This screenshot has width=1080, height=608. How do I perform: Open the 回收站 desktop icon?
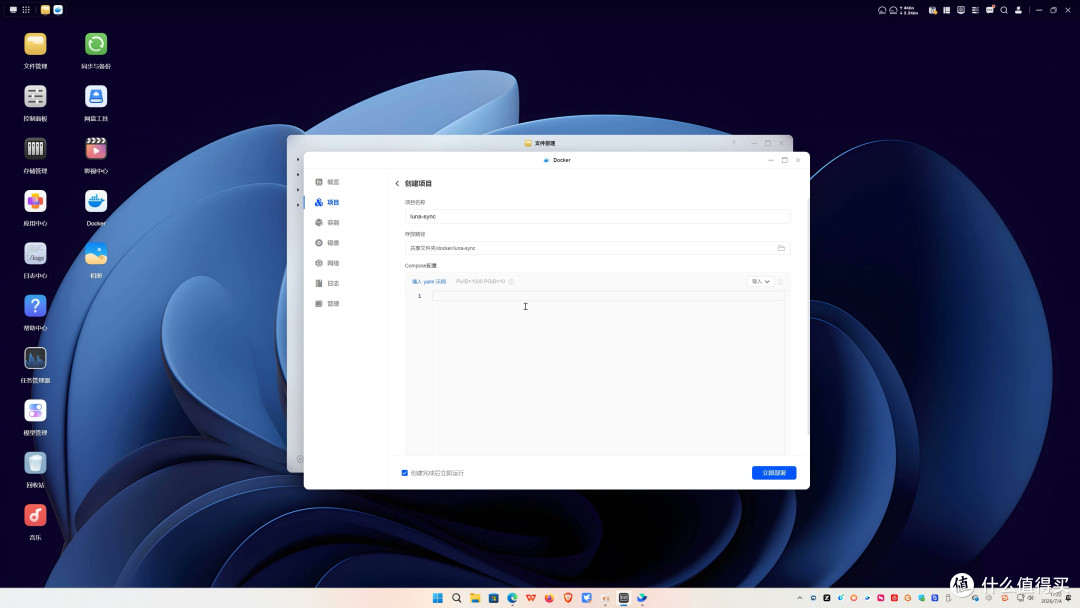35,463
